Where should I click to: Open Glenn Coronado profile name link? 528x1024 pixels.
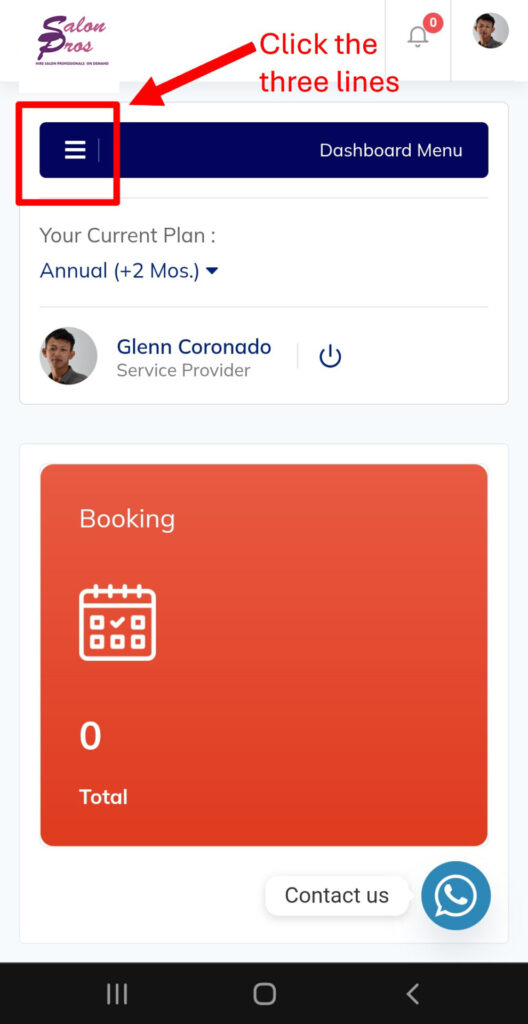point(193,347)
